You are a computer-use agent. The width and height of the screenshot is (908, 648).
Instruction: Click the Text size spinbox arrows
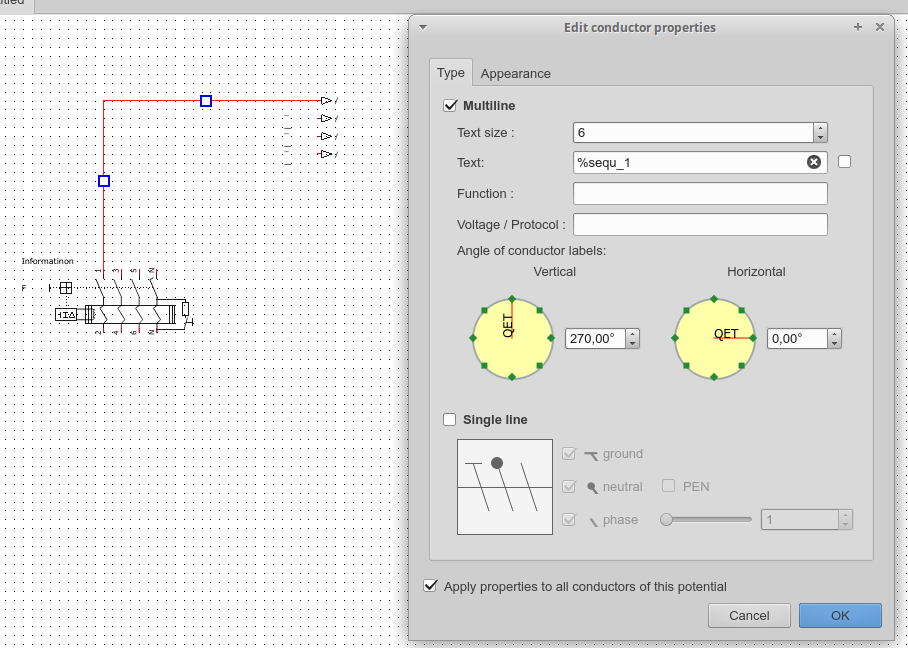820,132
